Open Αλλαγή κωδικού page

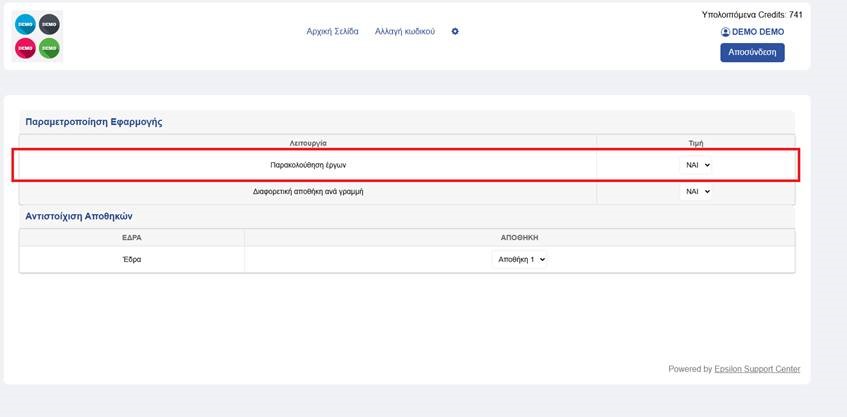click(x=405, y=31)
